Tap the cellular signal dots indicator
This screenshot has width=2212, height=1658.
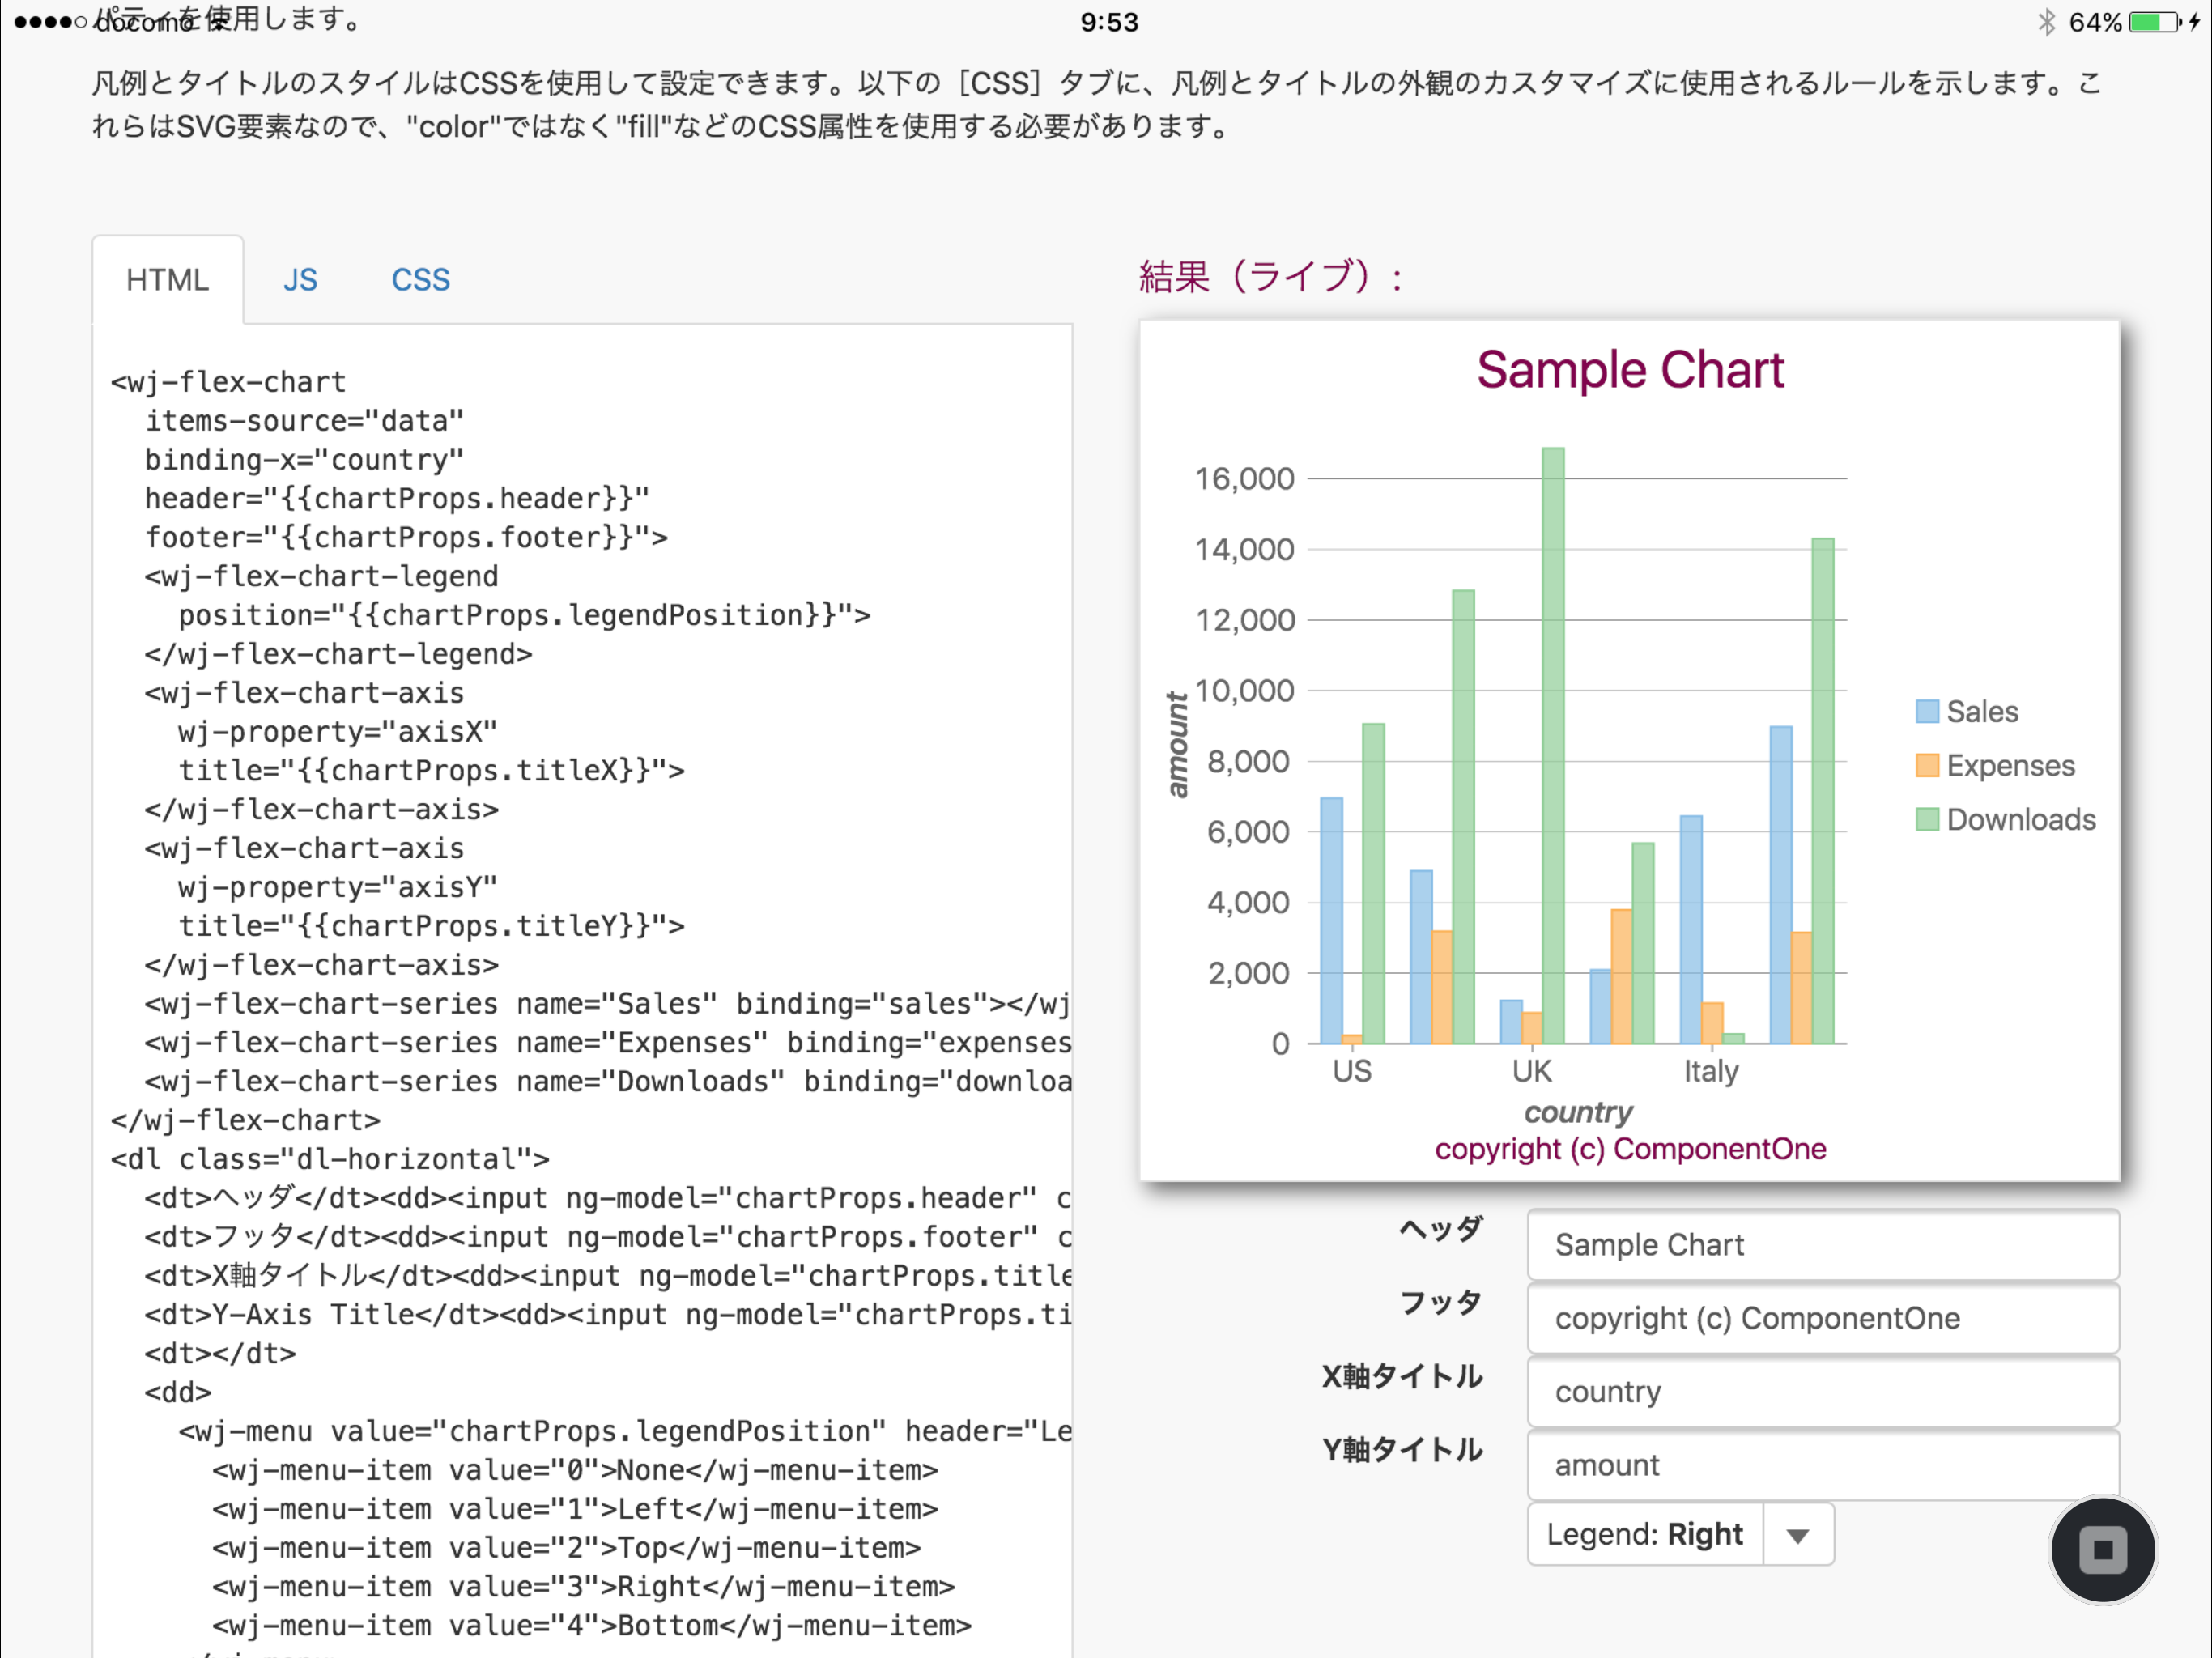(x=49, y=22)
